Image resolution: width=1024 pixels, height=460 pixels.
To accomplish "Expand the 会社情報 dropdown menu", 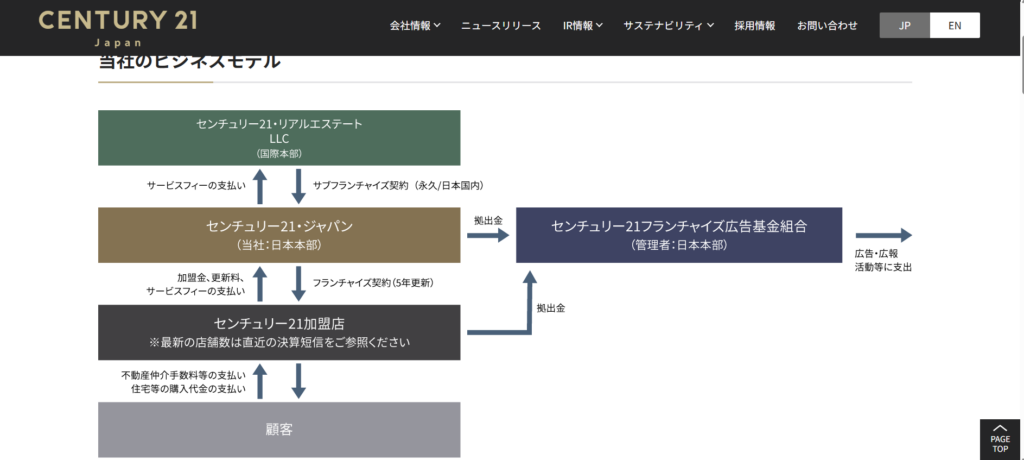I will coord(415,26).
